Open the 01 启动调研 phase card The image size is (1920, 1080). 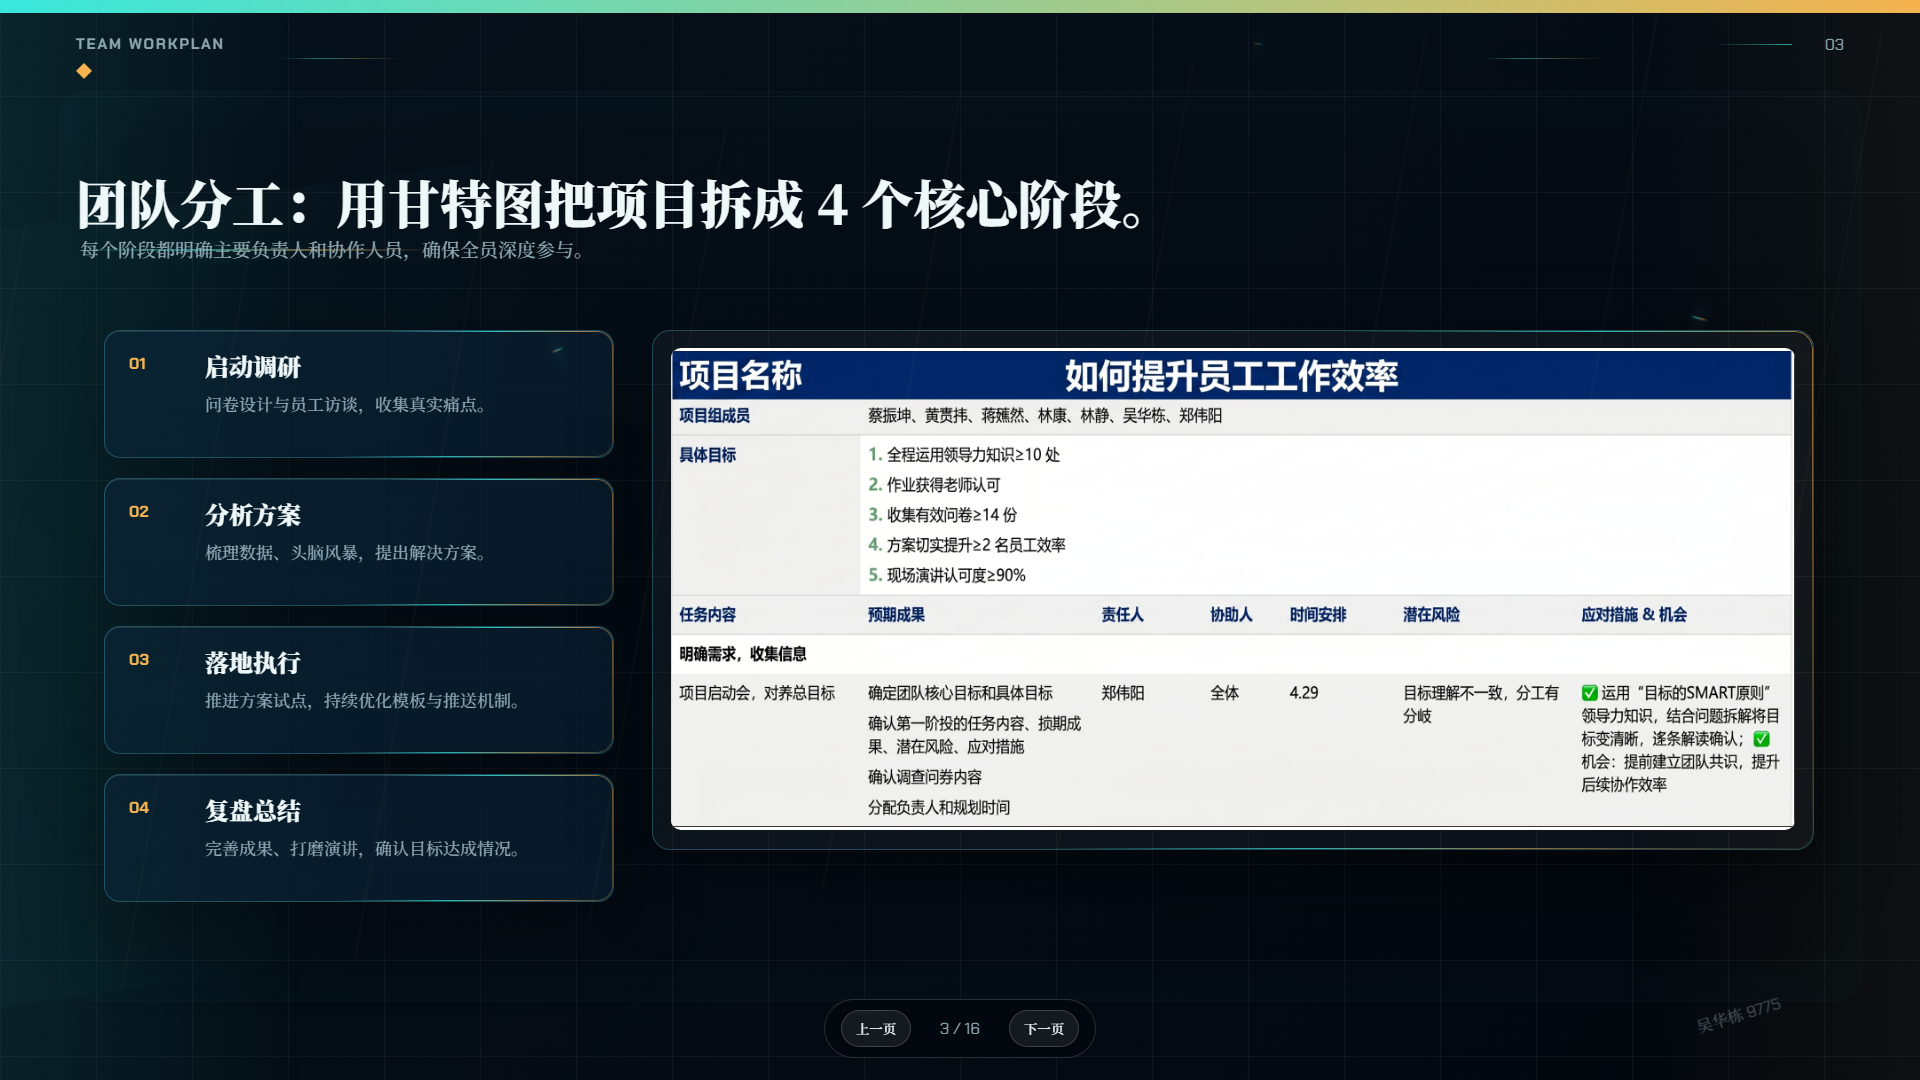tap(358, 394)
